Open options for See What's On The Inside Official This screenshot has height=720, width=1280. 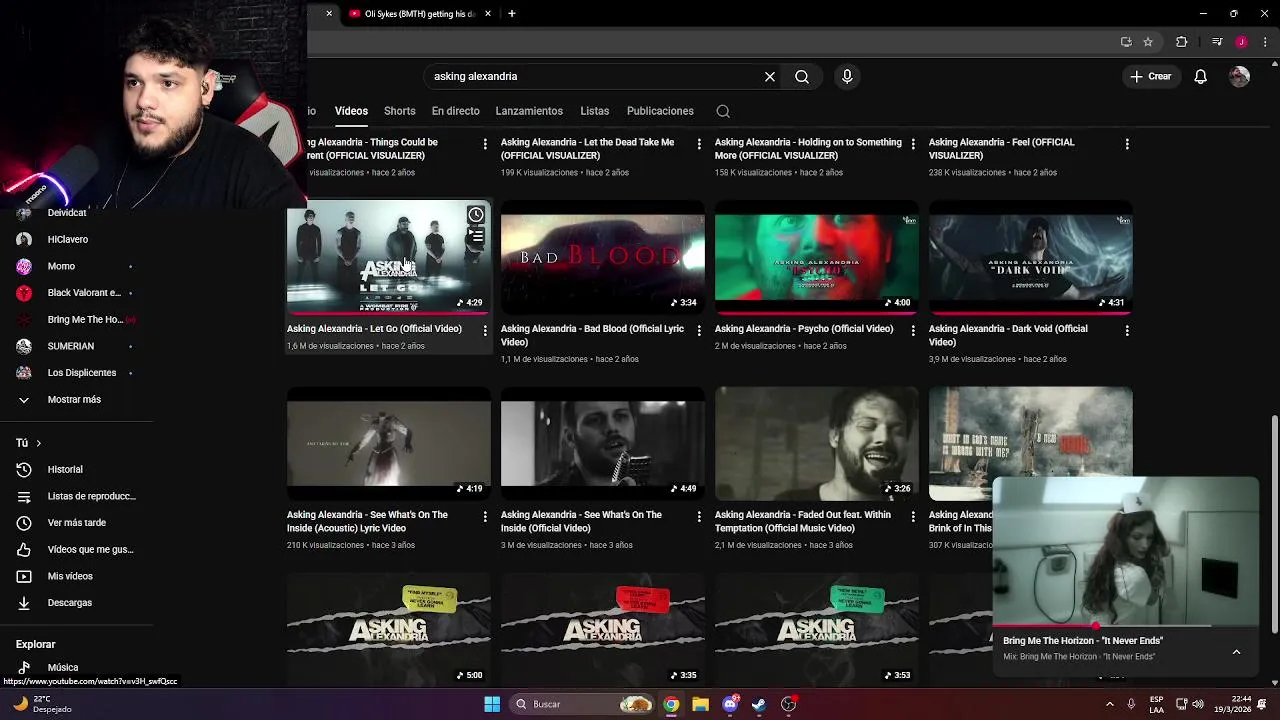tap(699, 516)
